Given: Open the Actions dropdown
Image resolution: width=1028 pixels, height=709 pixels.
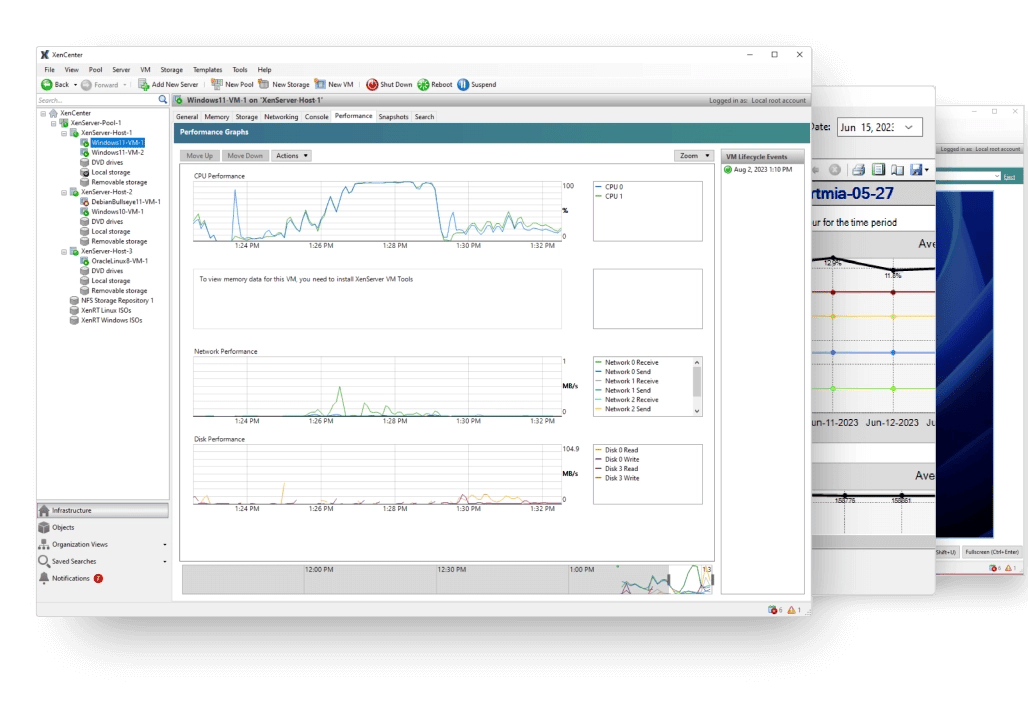Looking at the screenshot, I should click(292, 155).
